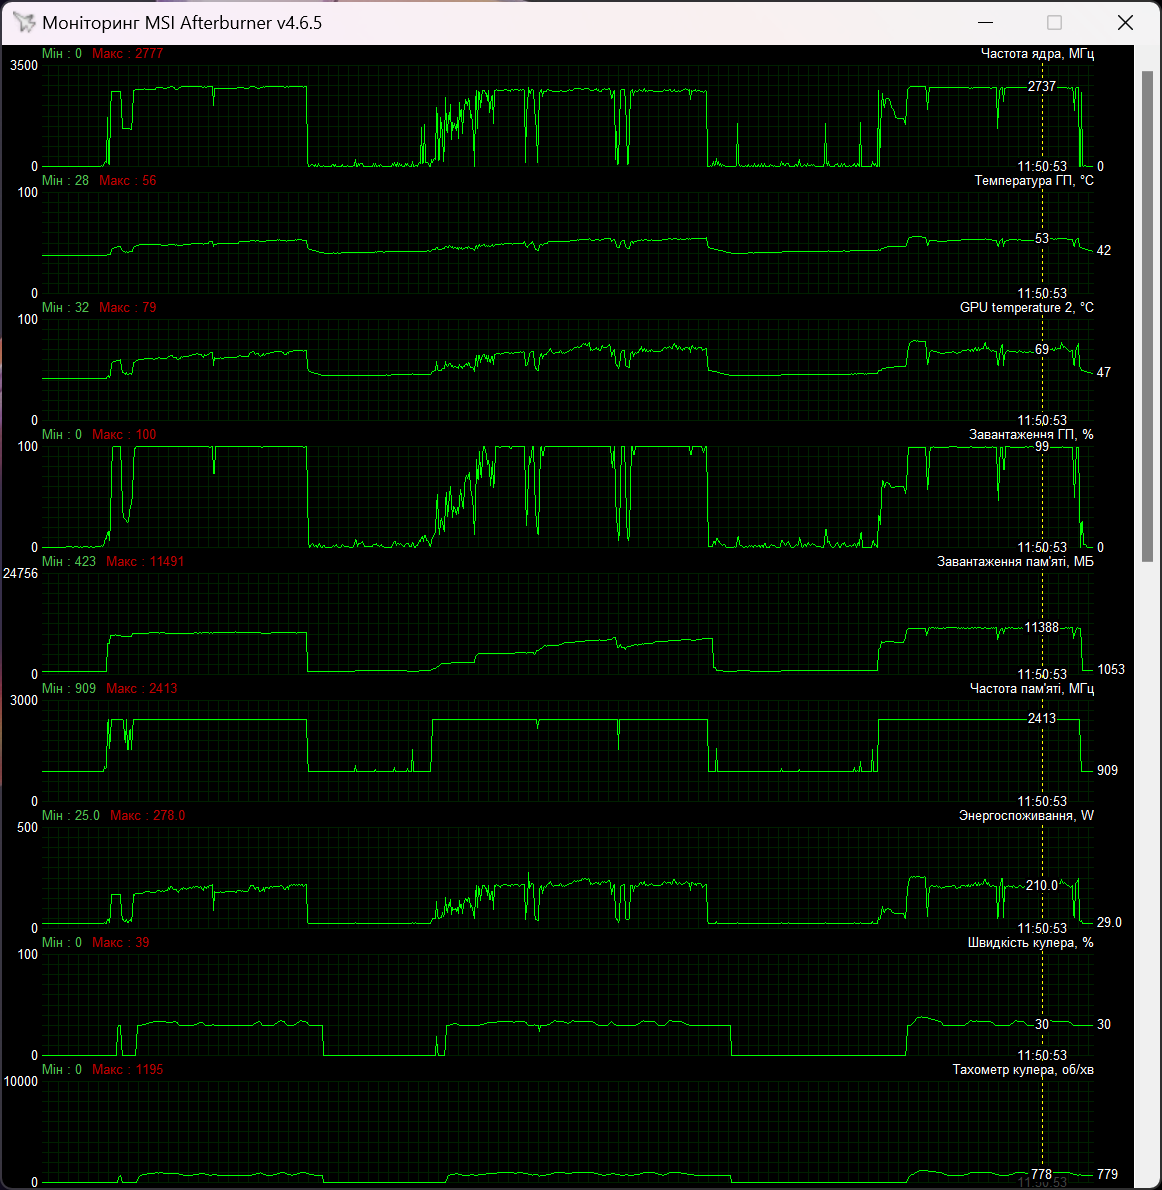This screenshot has width=1162, height=1190.
Task: Click the 210.0 marker value on power graph
Action: (x=1041, y=885)
